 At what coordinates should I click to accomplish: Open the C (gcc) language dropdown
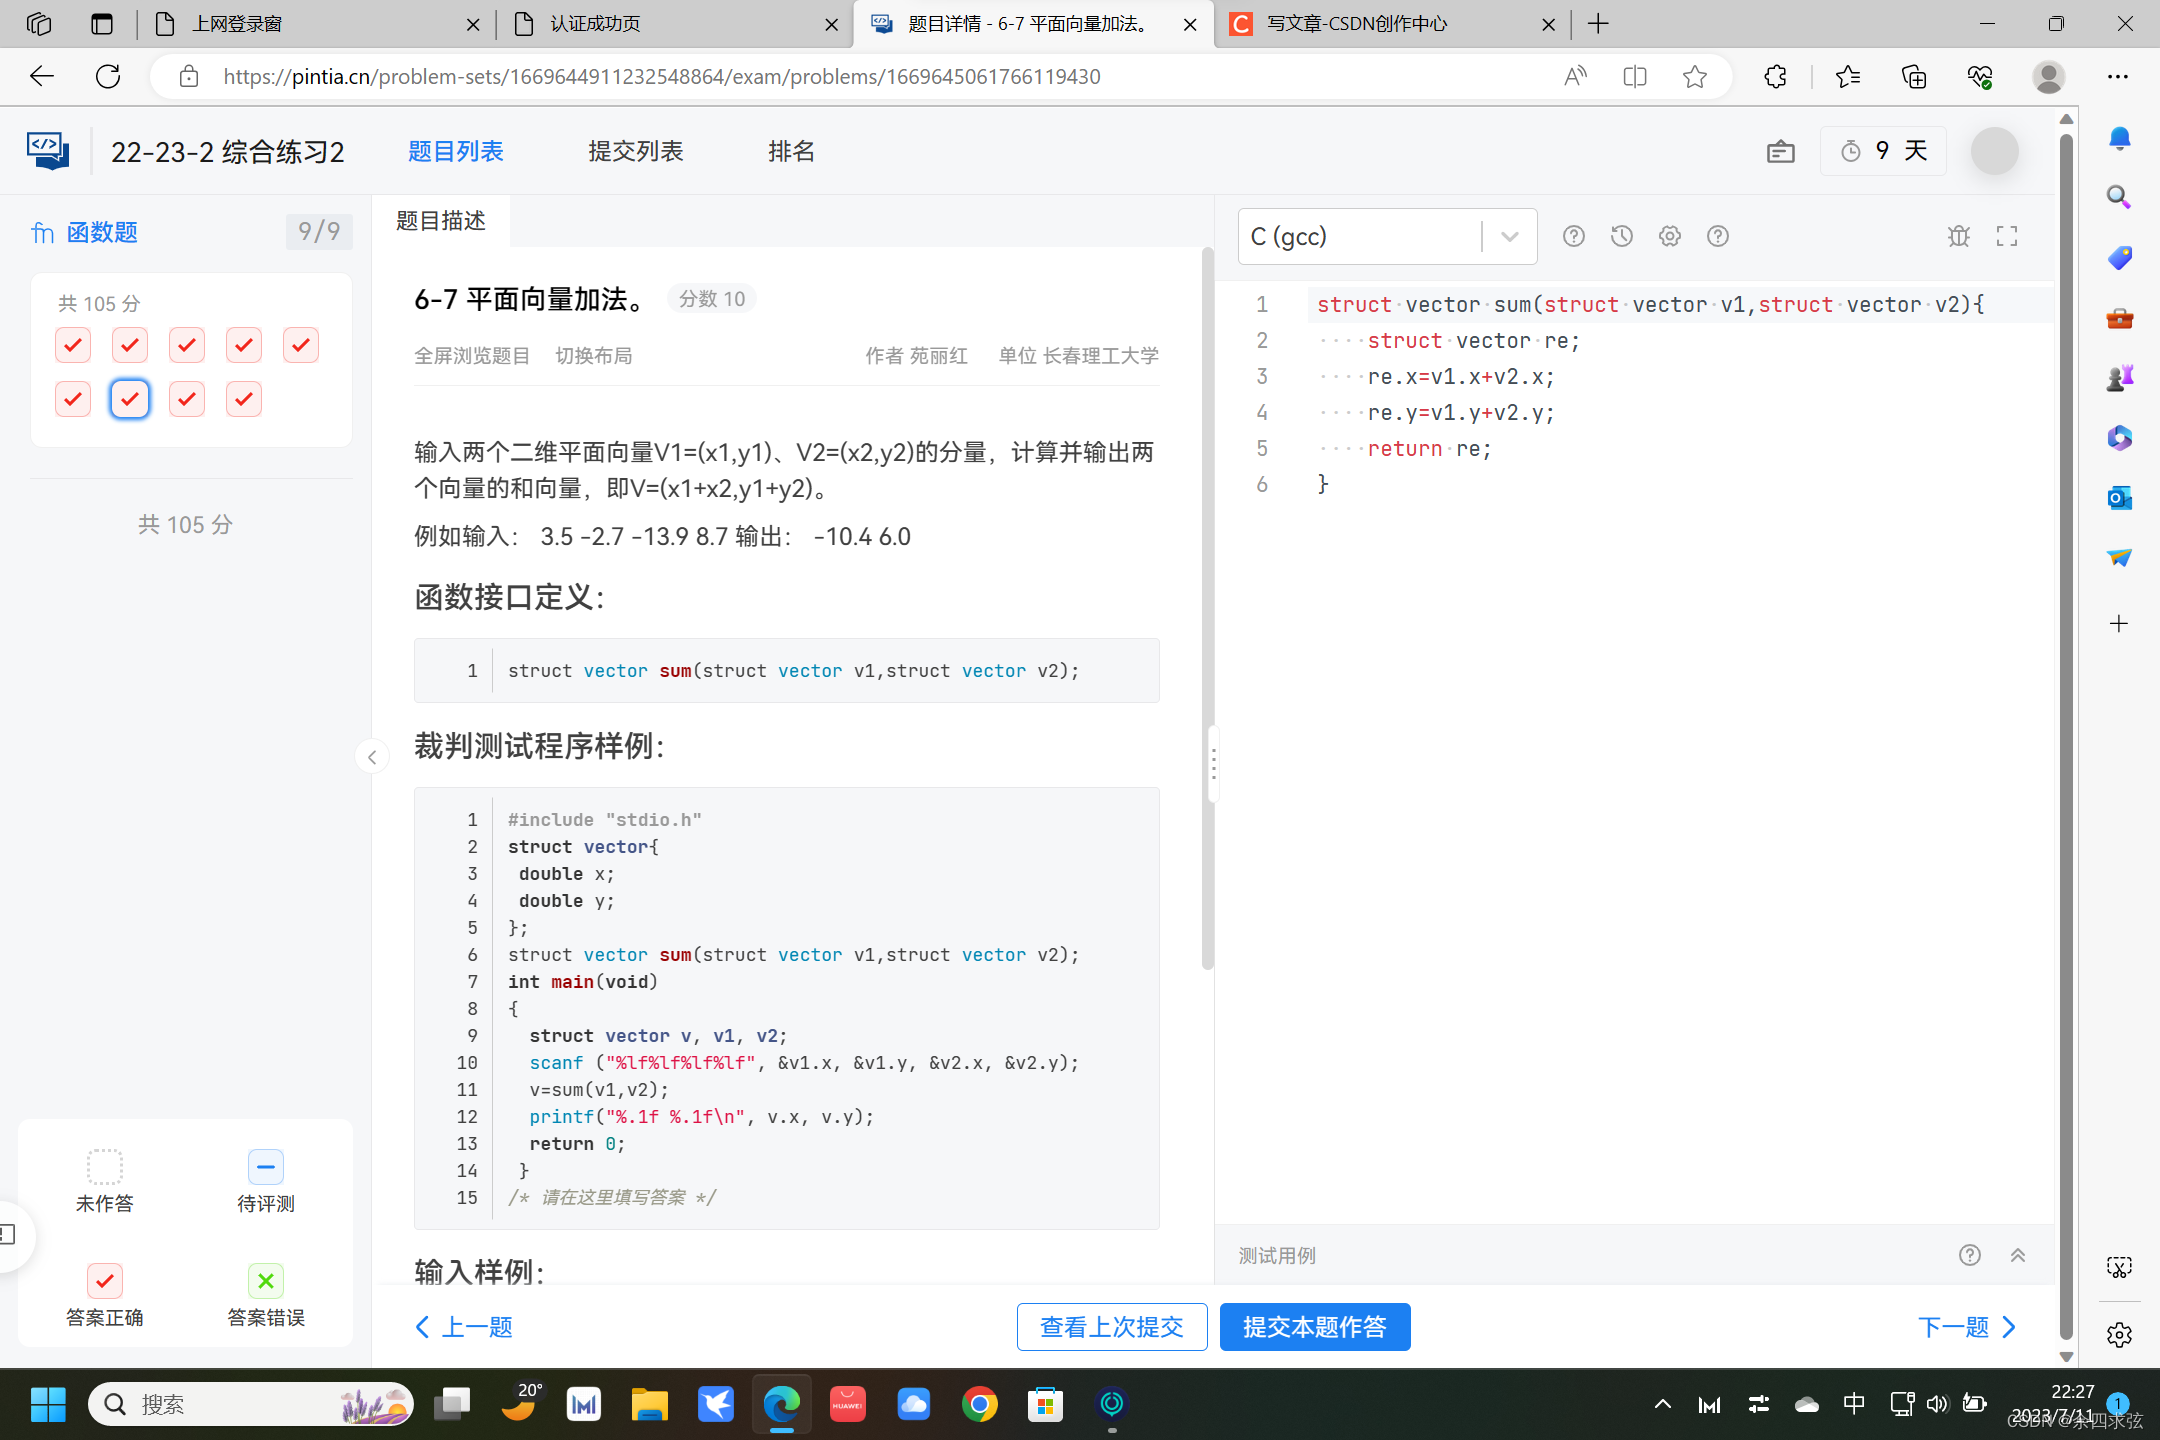pos(1387,236)
